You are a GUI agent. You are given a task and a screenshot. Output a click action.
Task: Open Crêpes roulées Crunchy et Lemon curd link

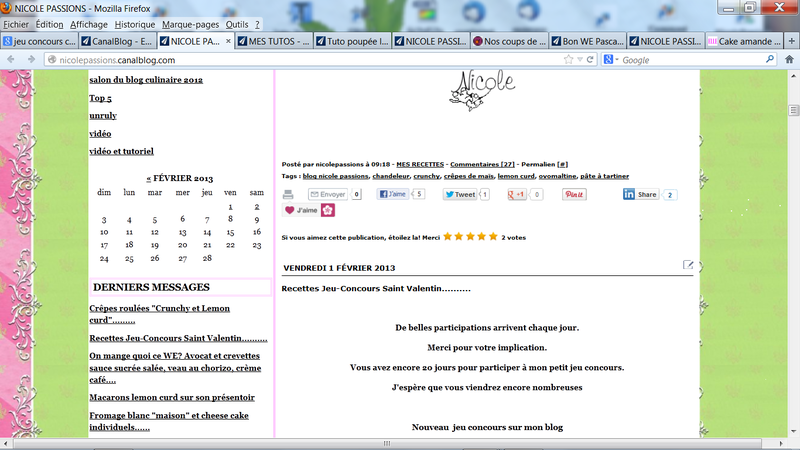pyautogui.click(x=159, y=314)
